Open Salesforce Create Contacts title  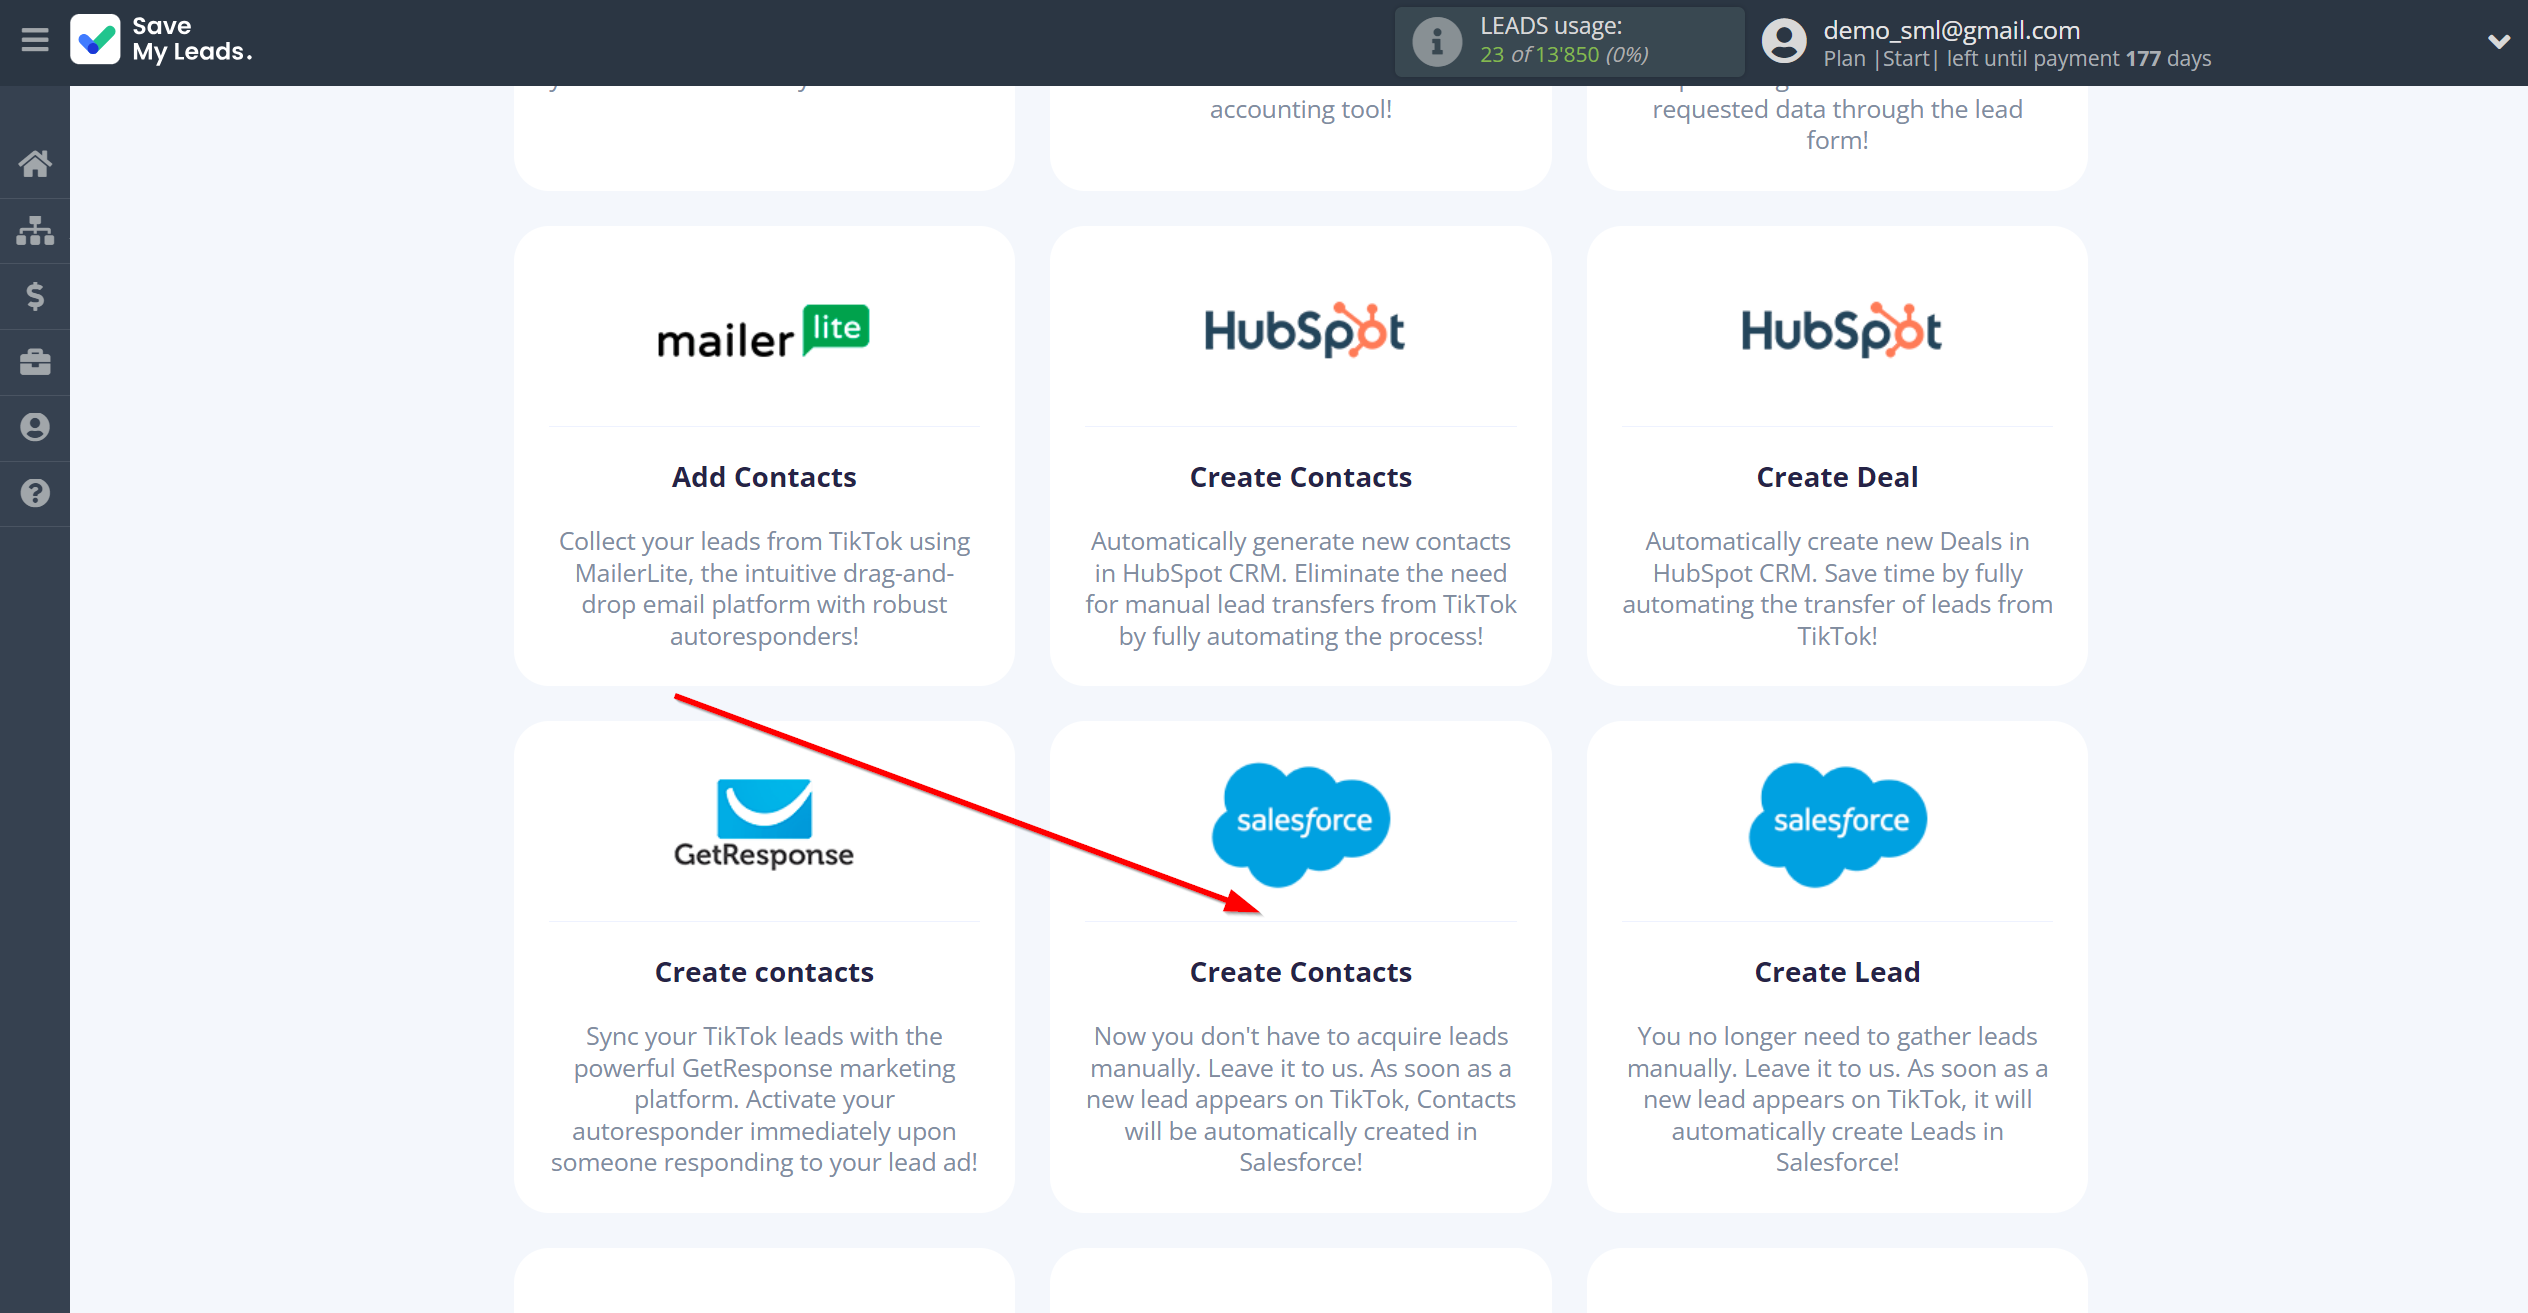pos(1300,972)
